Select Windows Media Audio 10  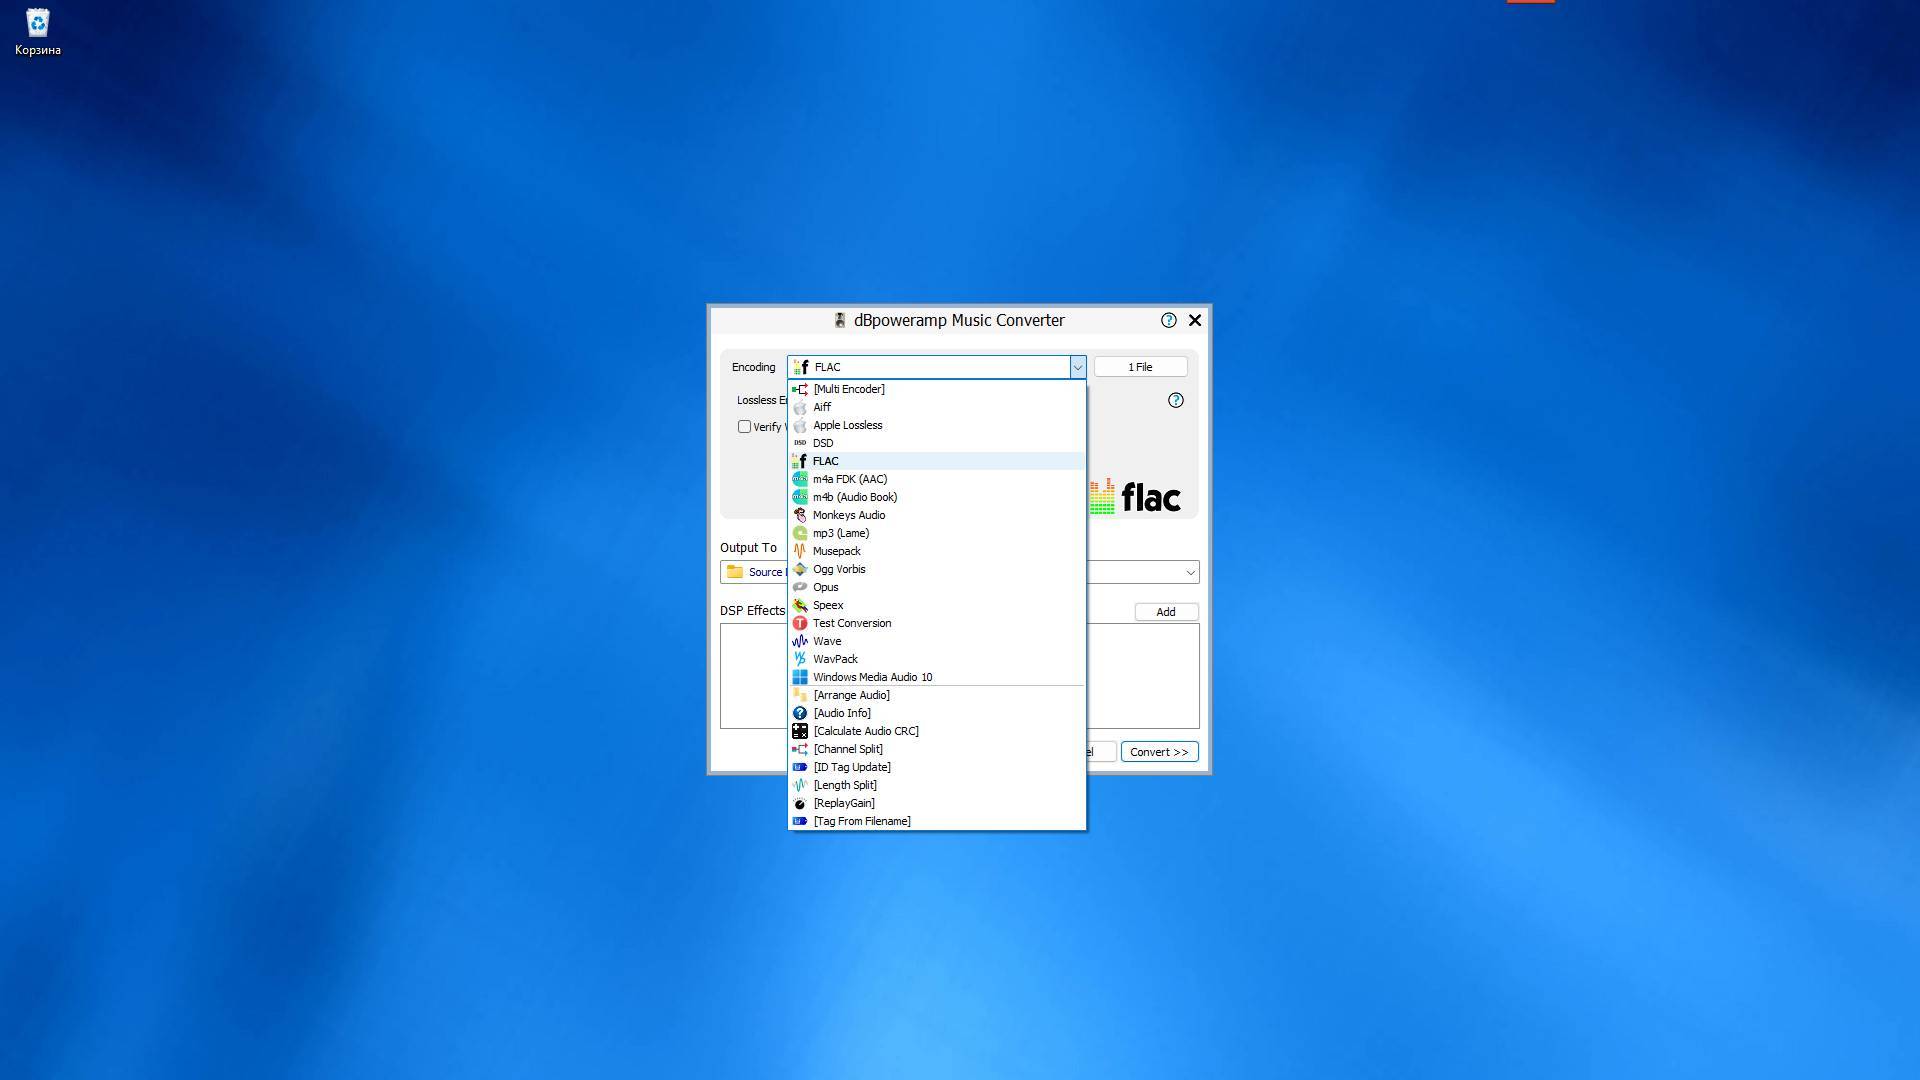[937, 677]
